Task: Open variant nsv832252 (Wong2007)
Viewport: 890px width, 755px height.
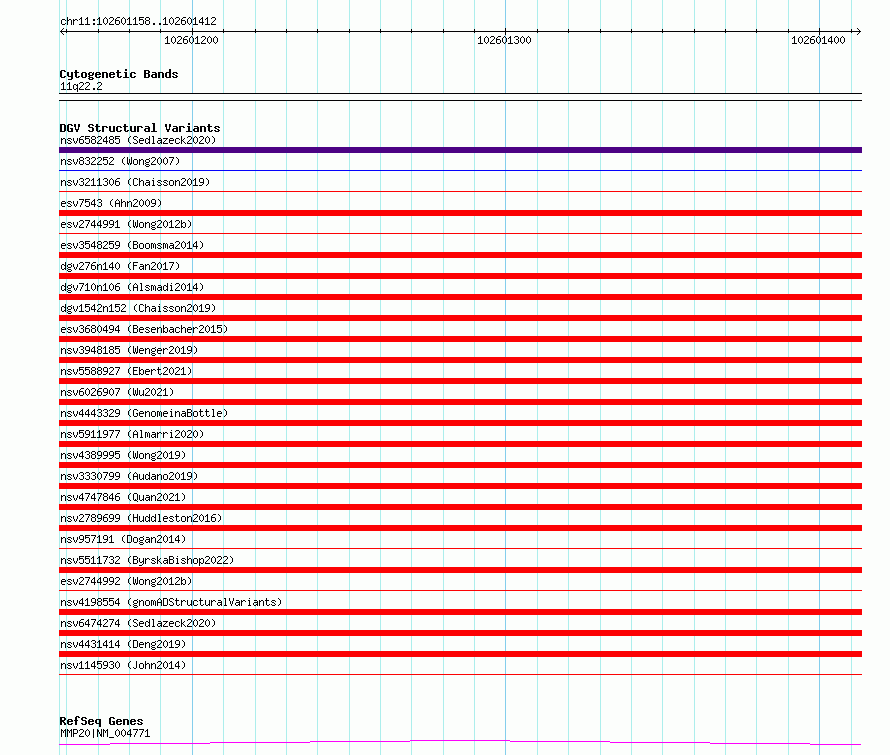Action: (120, 161)
